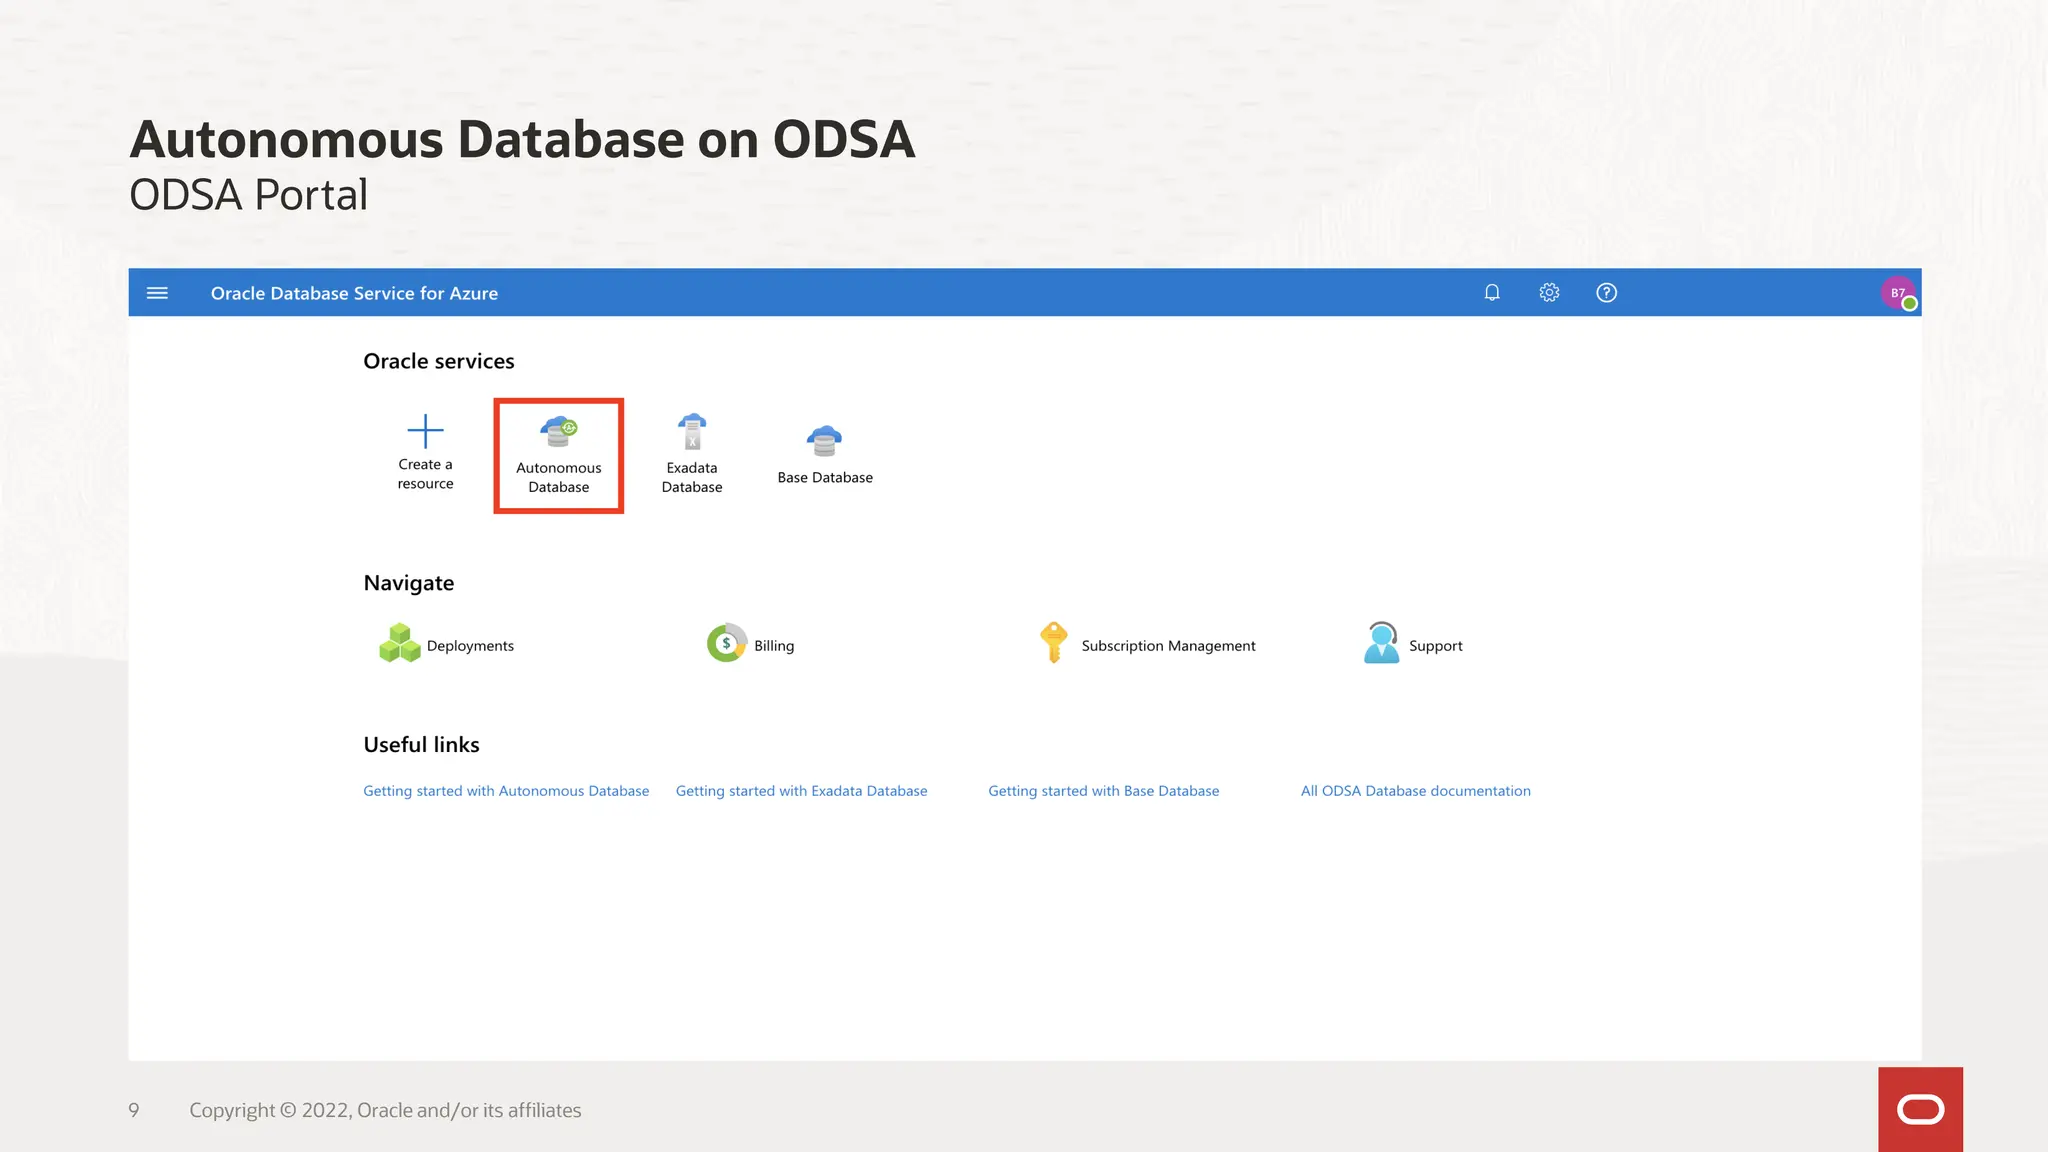
Task: Click the Base Database label text
Action: (825, 478)
